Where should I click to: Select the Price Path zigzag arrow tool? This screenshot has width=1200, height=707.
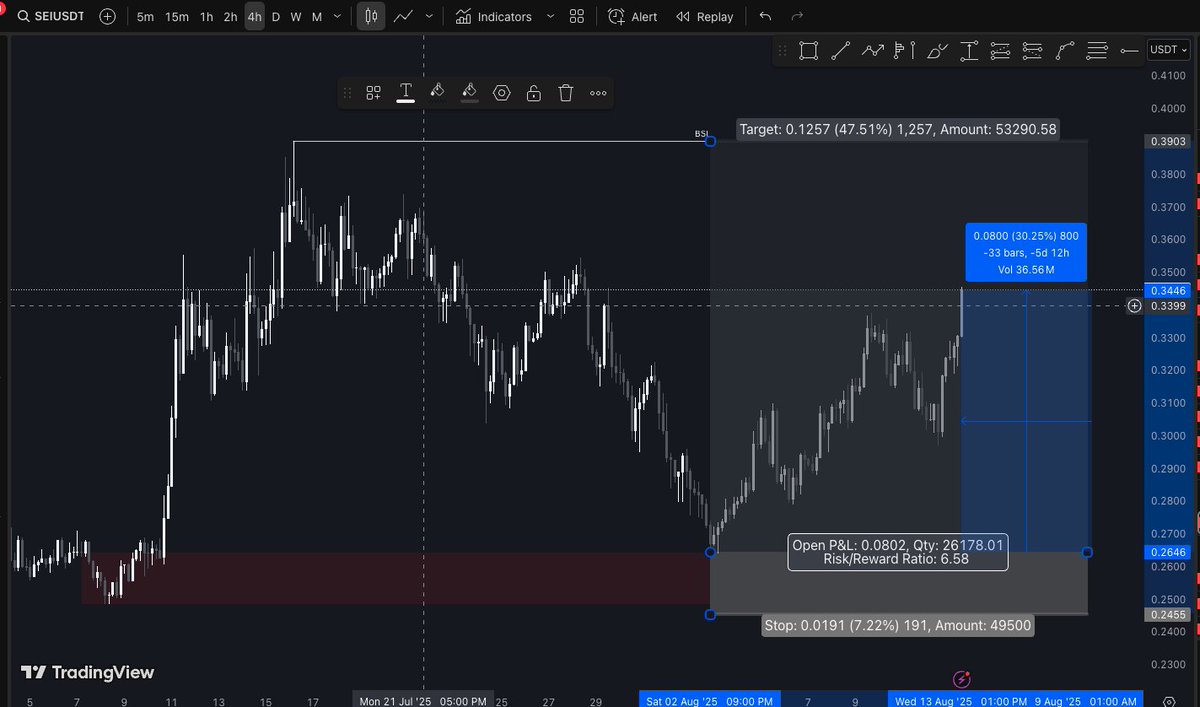(x=873, y=51)
